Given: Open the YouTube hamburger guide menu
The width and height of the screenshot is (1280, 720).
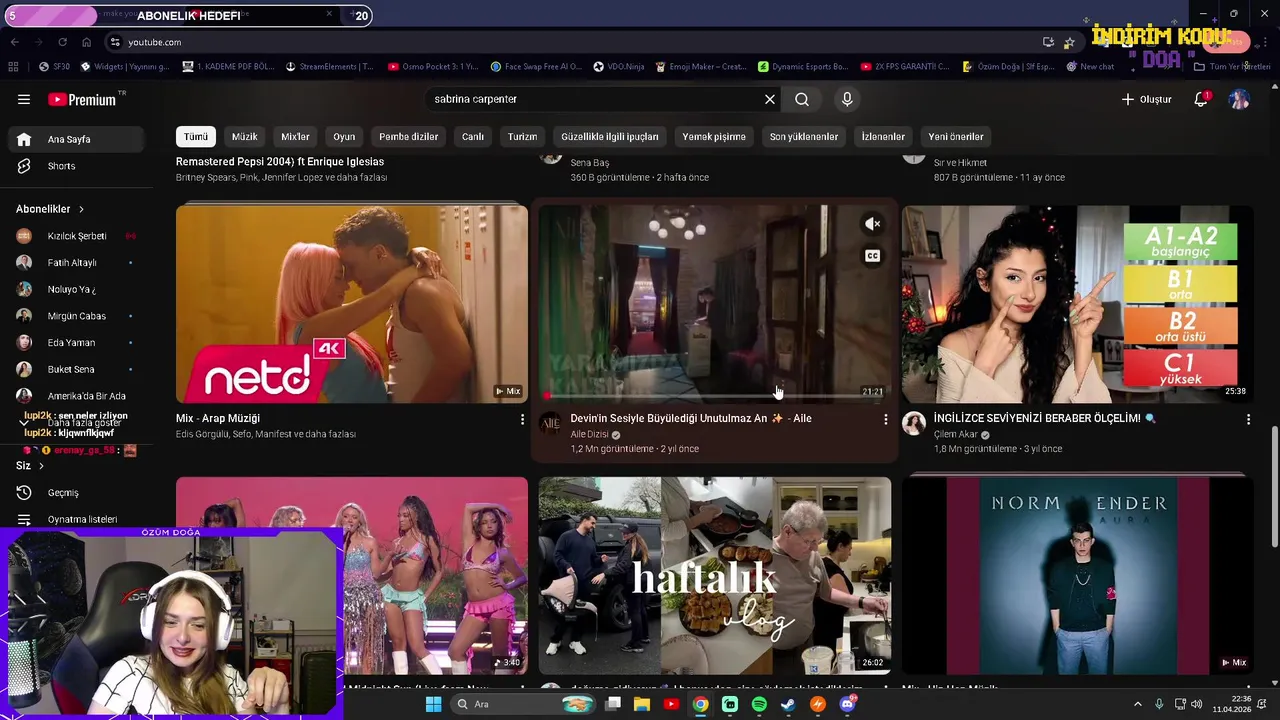Looking at the screenshot, I should (24, 99).
